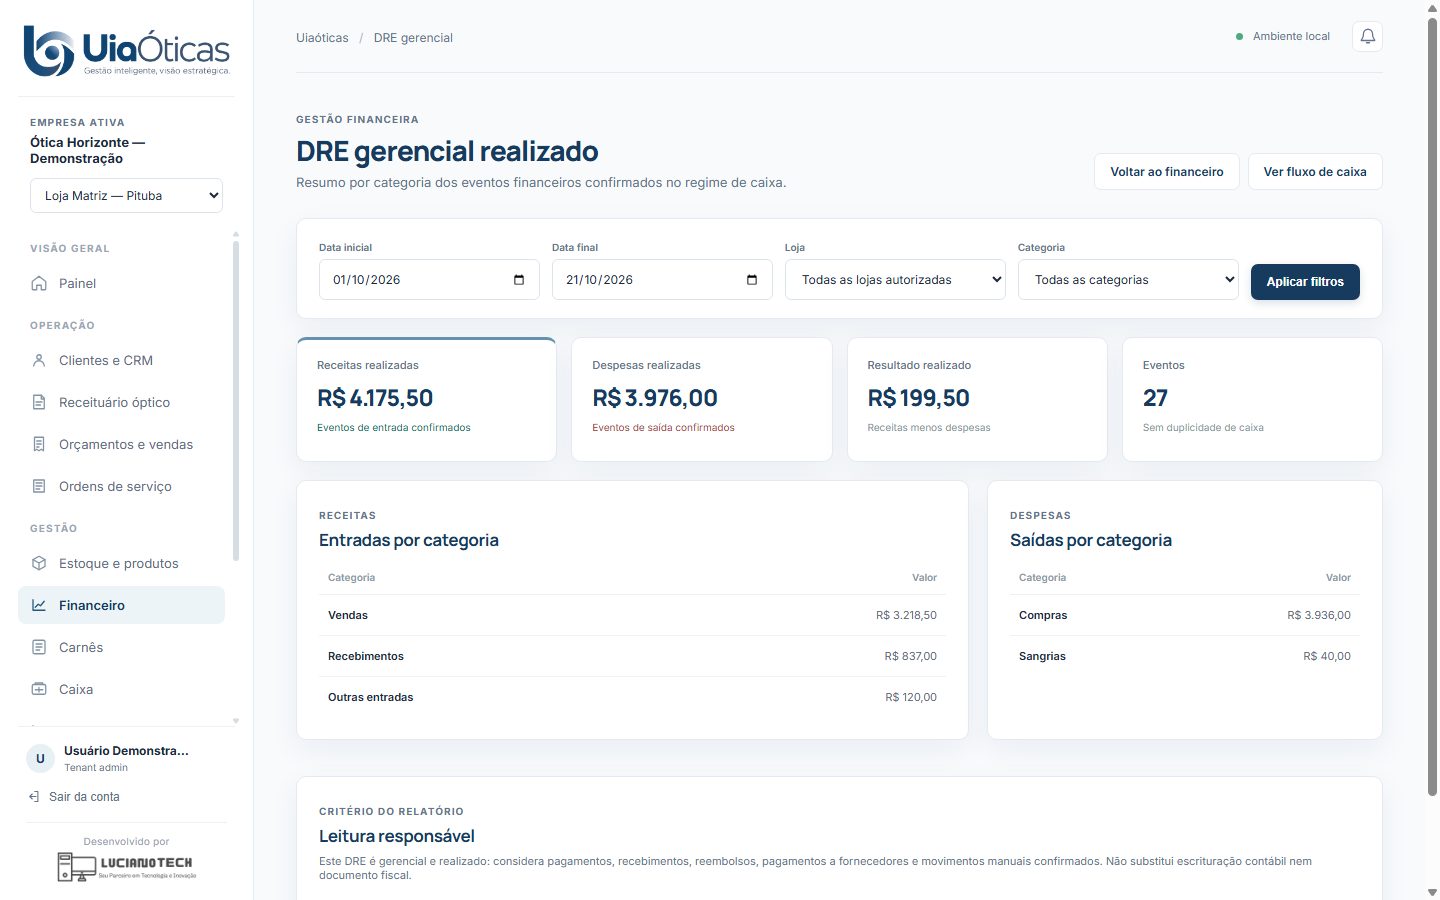Click the Sair da conta logout icon

[x=35, y=797]
